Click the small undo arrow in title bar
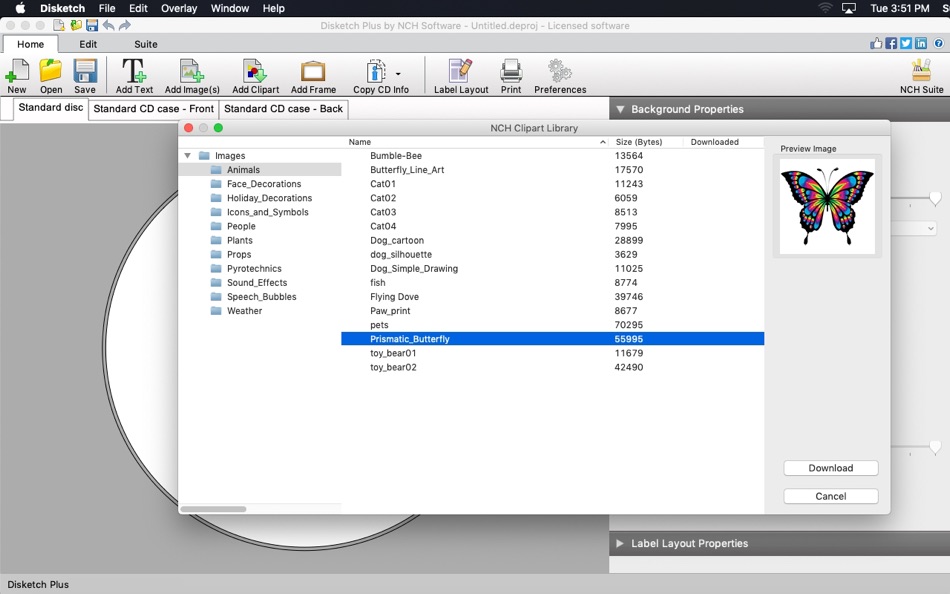This screenshot has height=594, width=950. tap(108, 25)
